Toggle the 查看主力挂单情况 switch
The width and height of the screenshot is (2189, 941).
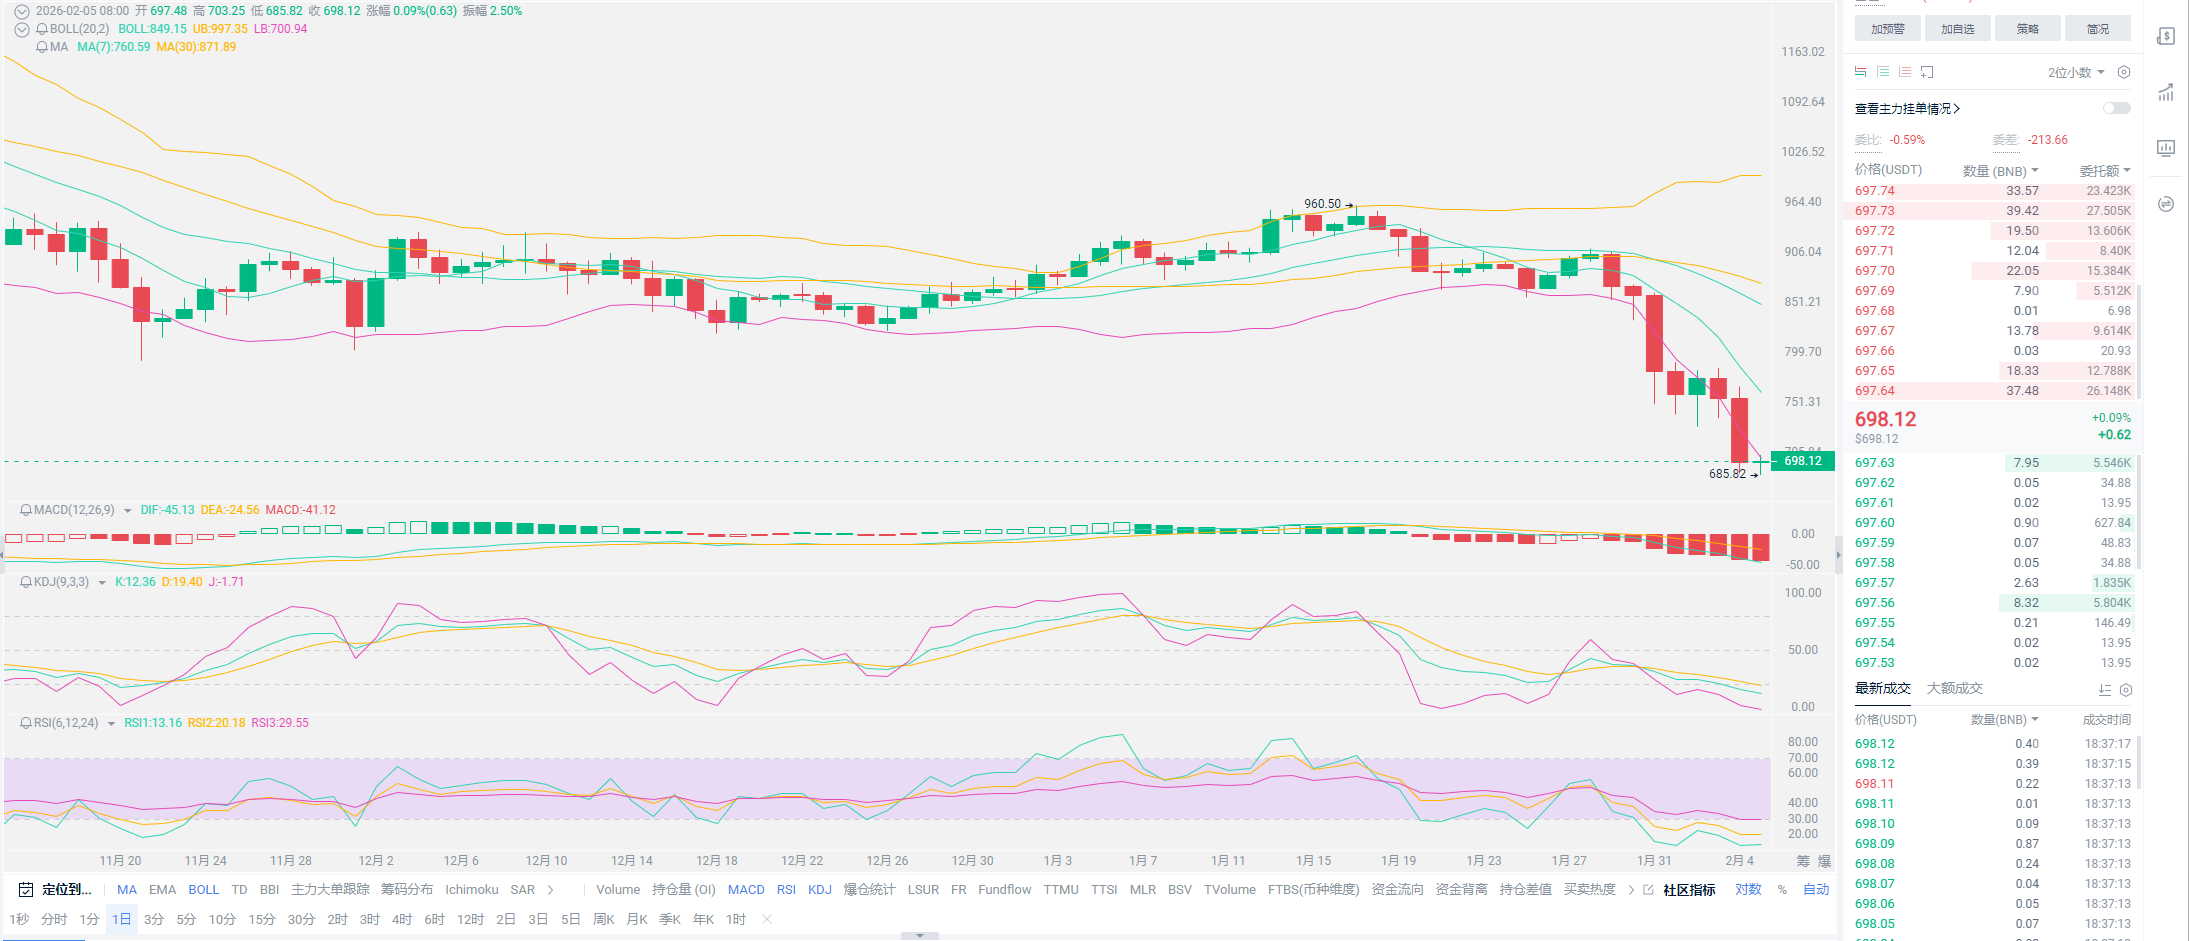coord(2116,108)
